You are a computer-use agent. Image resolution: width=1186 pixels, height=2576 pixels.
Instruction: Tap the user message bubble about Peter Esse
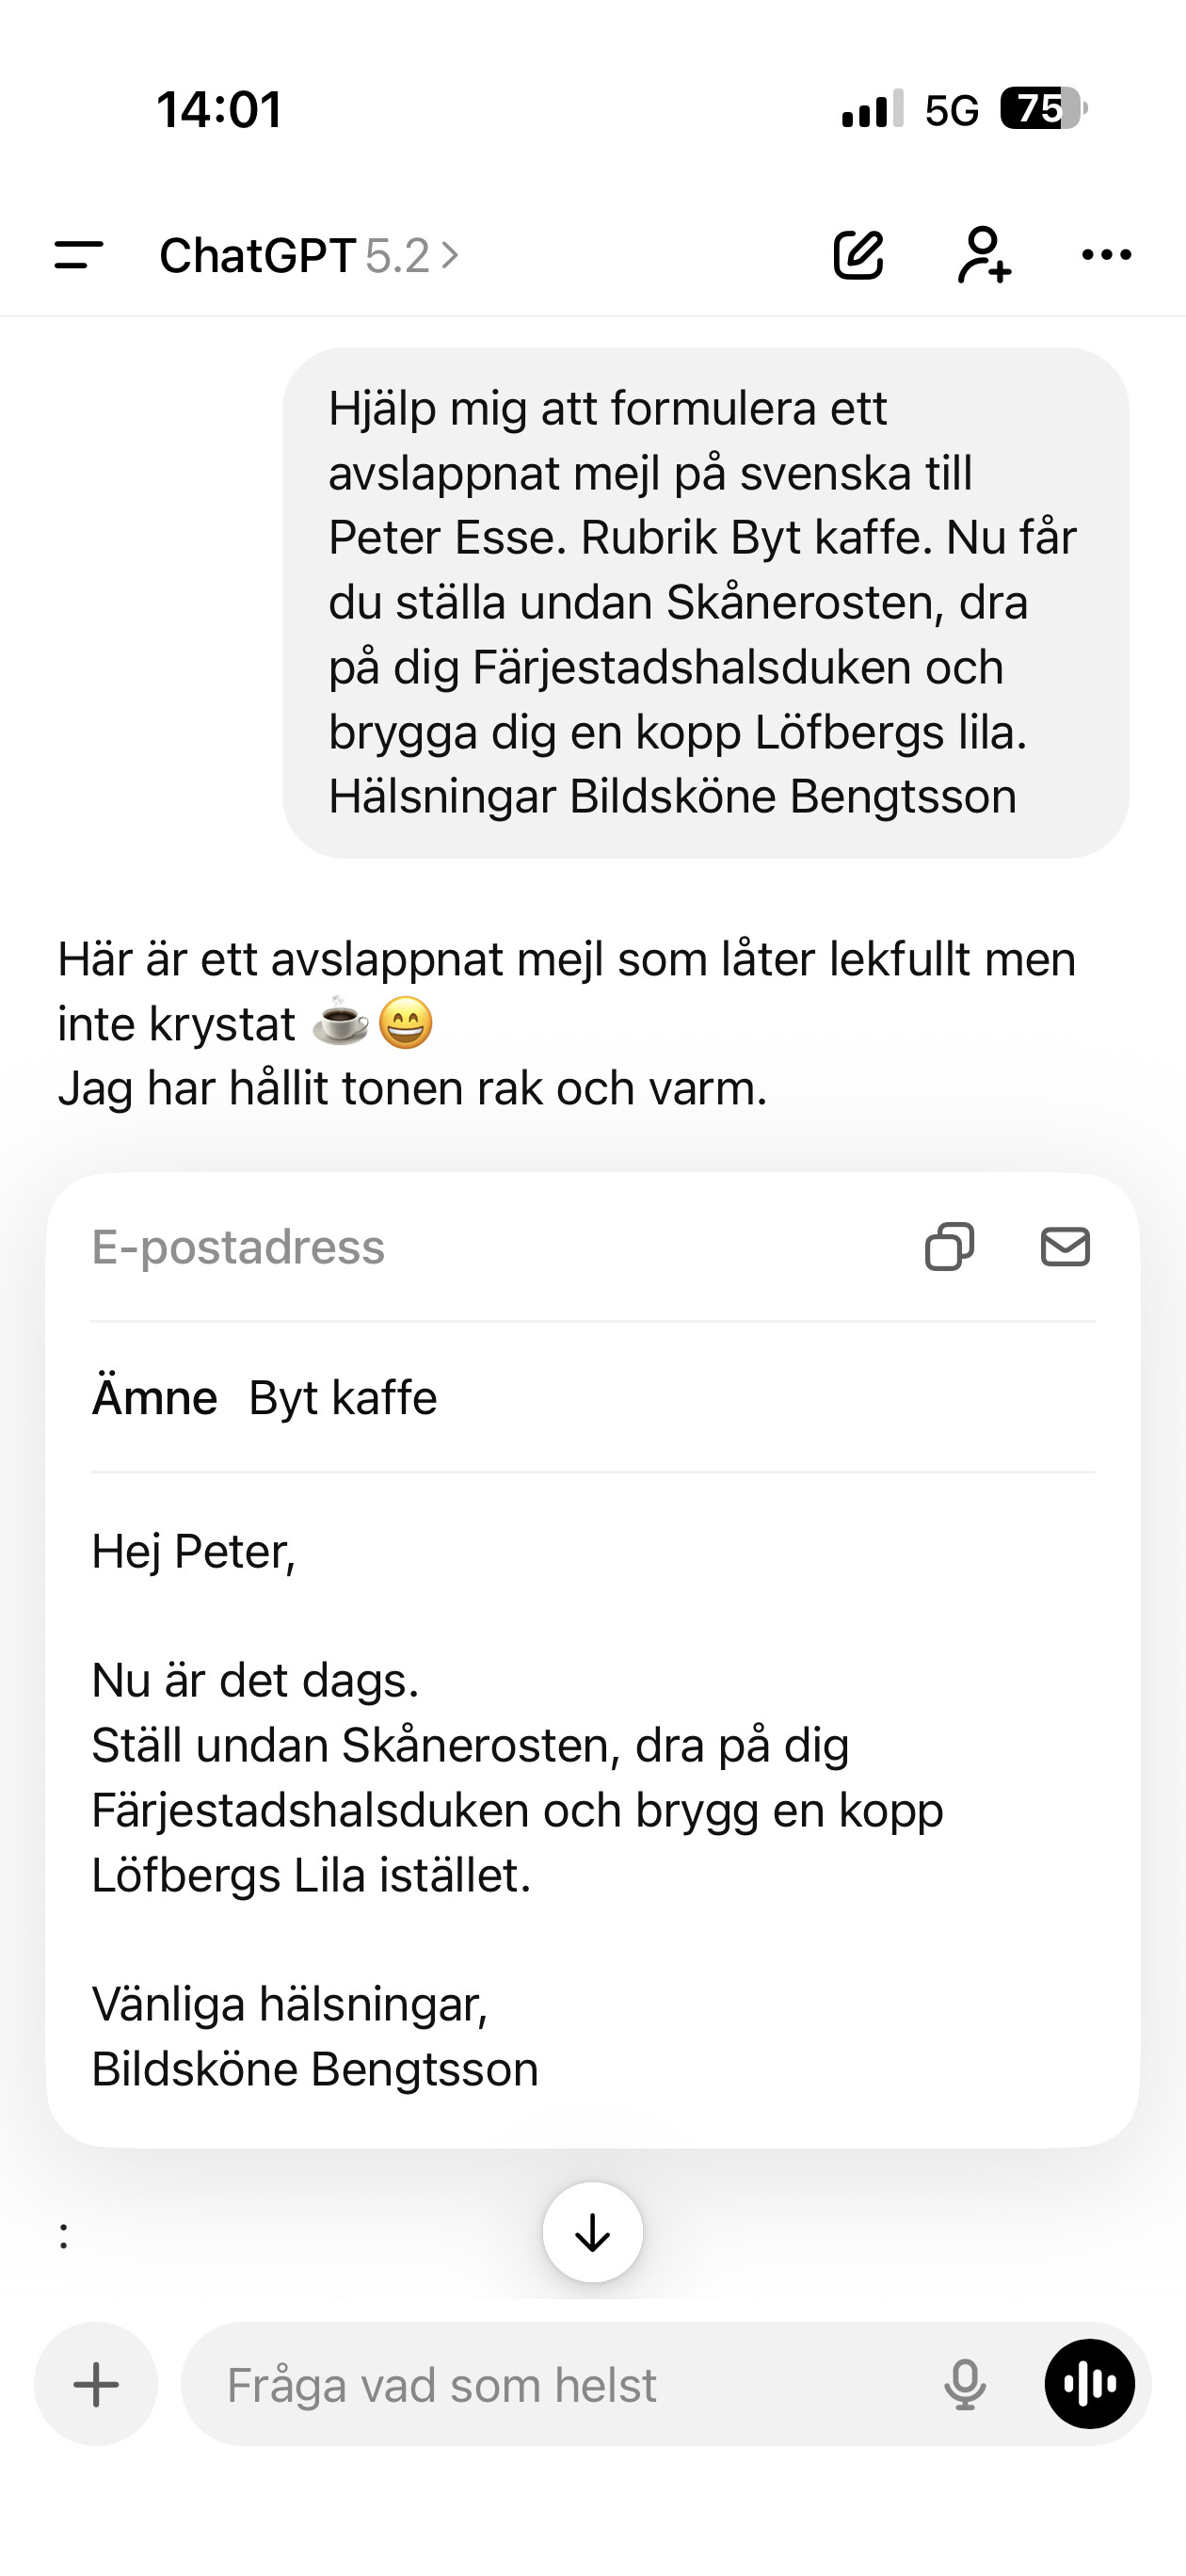(x=706, y=603)
